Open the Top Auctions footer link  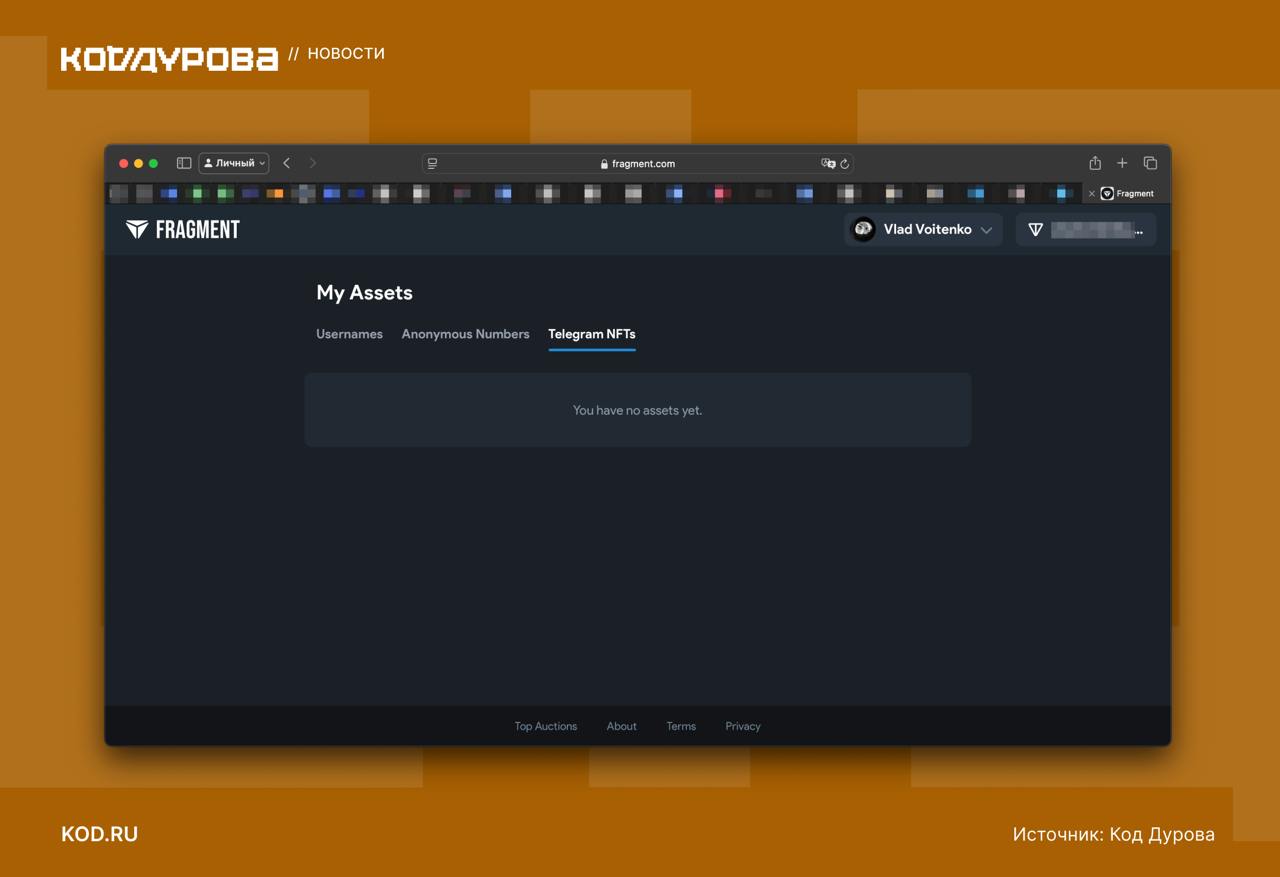tap(546, 726)
